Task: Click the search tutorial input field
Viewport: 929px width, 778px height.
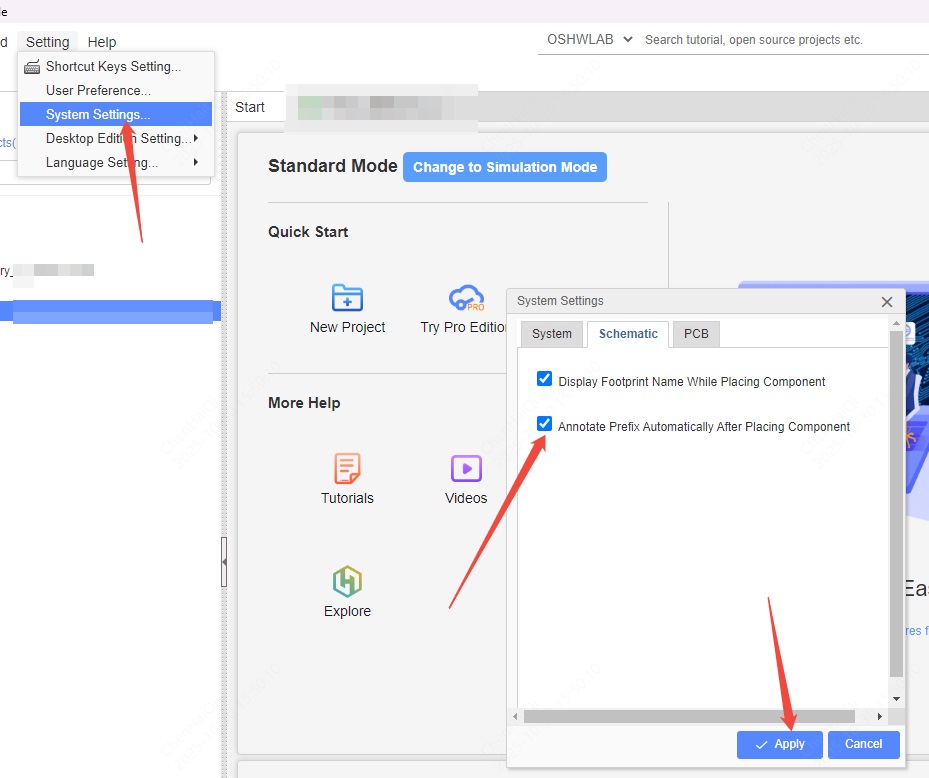Action: coord(780,40)
